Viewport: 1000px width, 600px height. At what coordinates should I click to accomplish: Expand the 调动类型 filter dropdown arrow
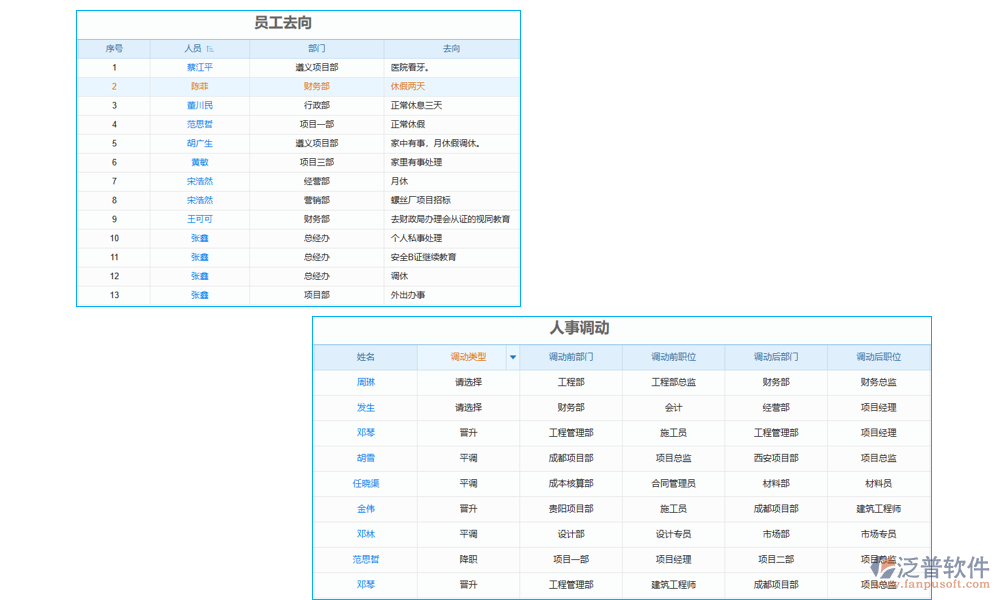coord(513,357)
